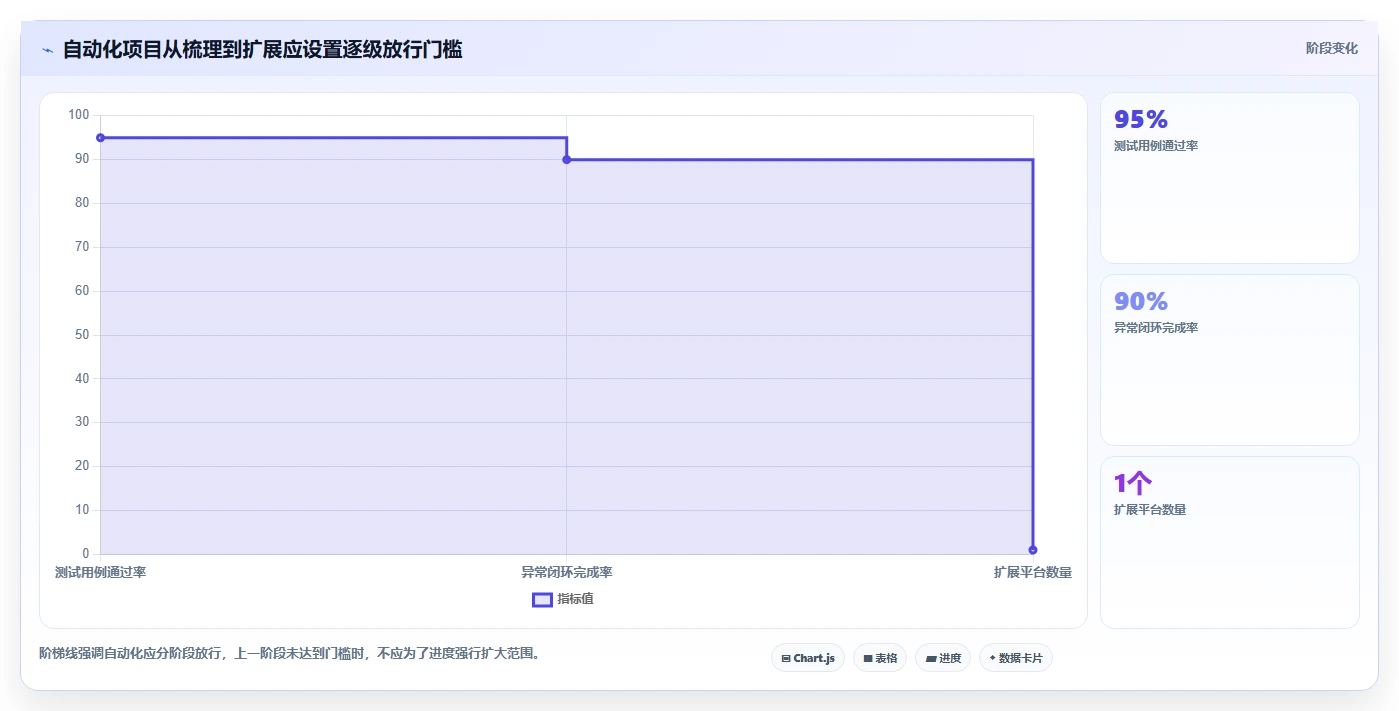Click the Chart.js tag's small icon
1399x711 pixels.
pos(786,658)
